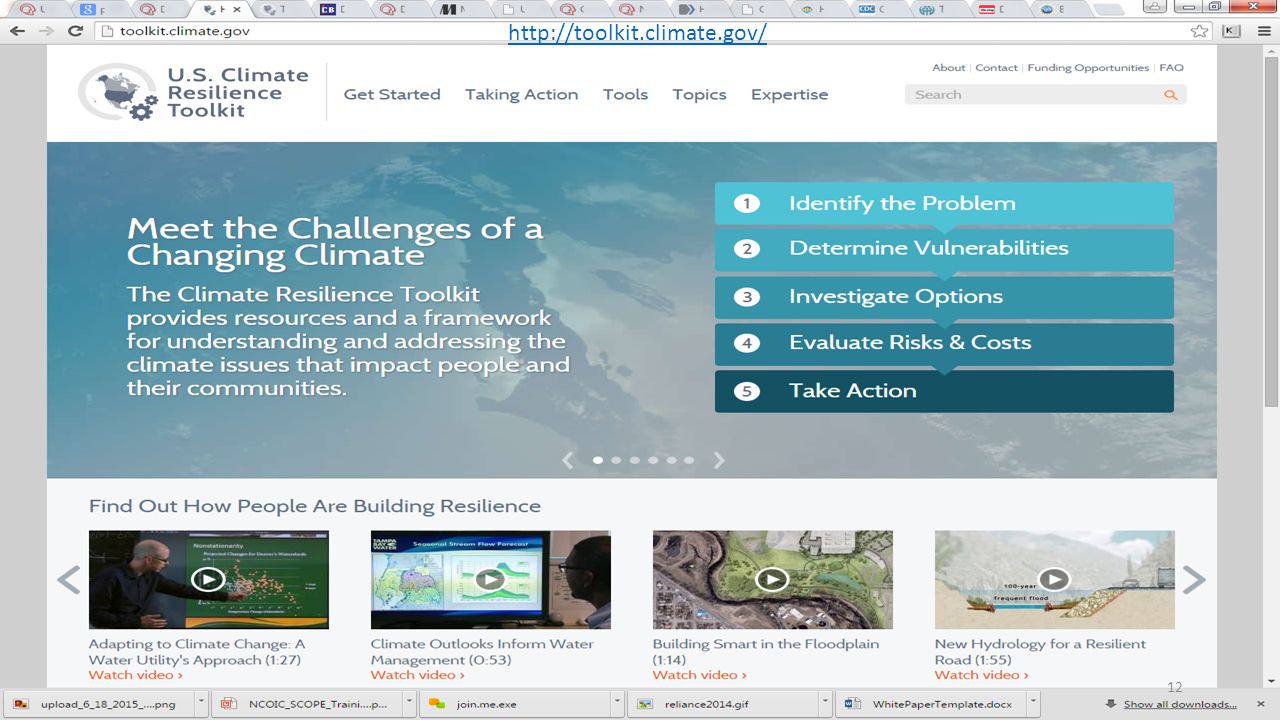Open the Tools menu item
Image resolution: width=1280 pixels, height=720 pixels.
tap(625, 94)
